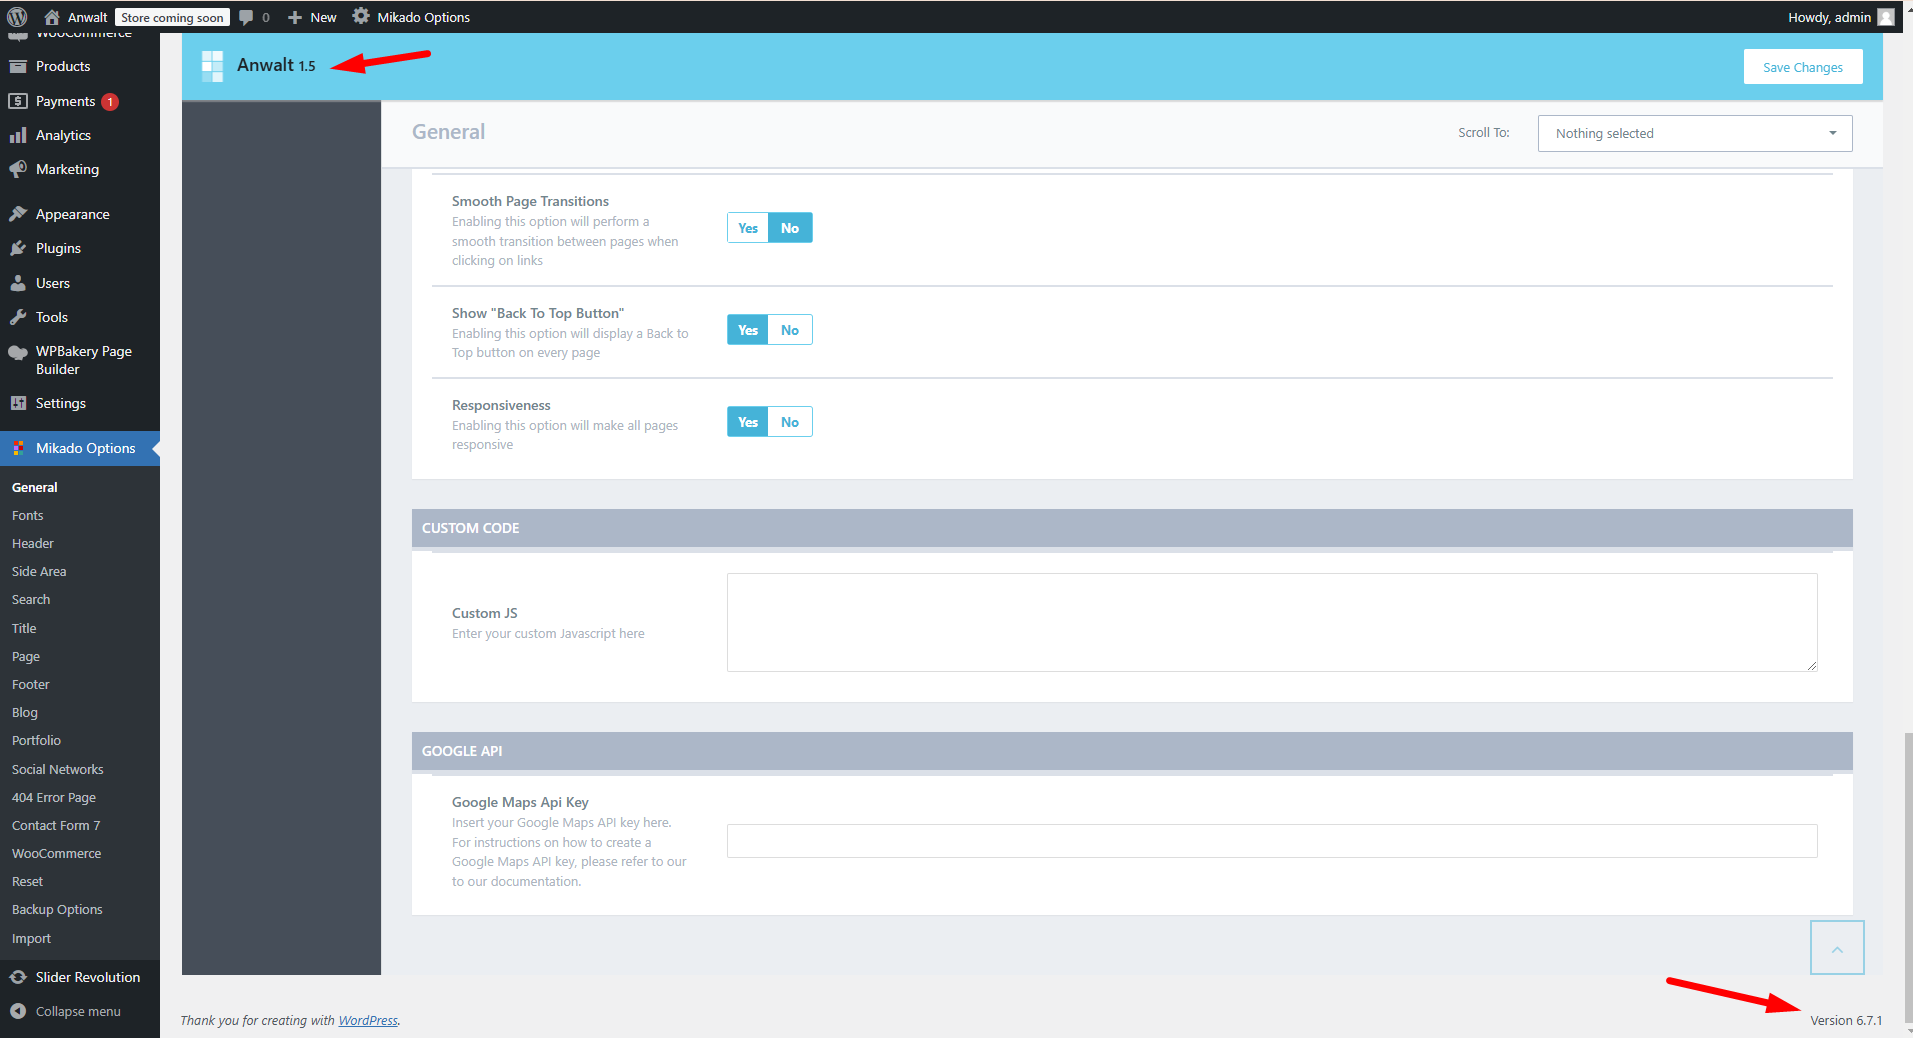Image resolution: width=1913 pixels, height=1038 pixels.
Task: Open the Anwalt site home icon
Action: click(52, 17)
